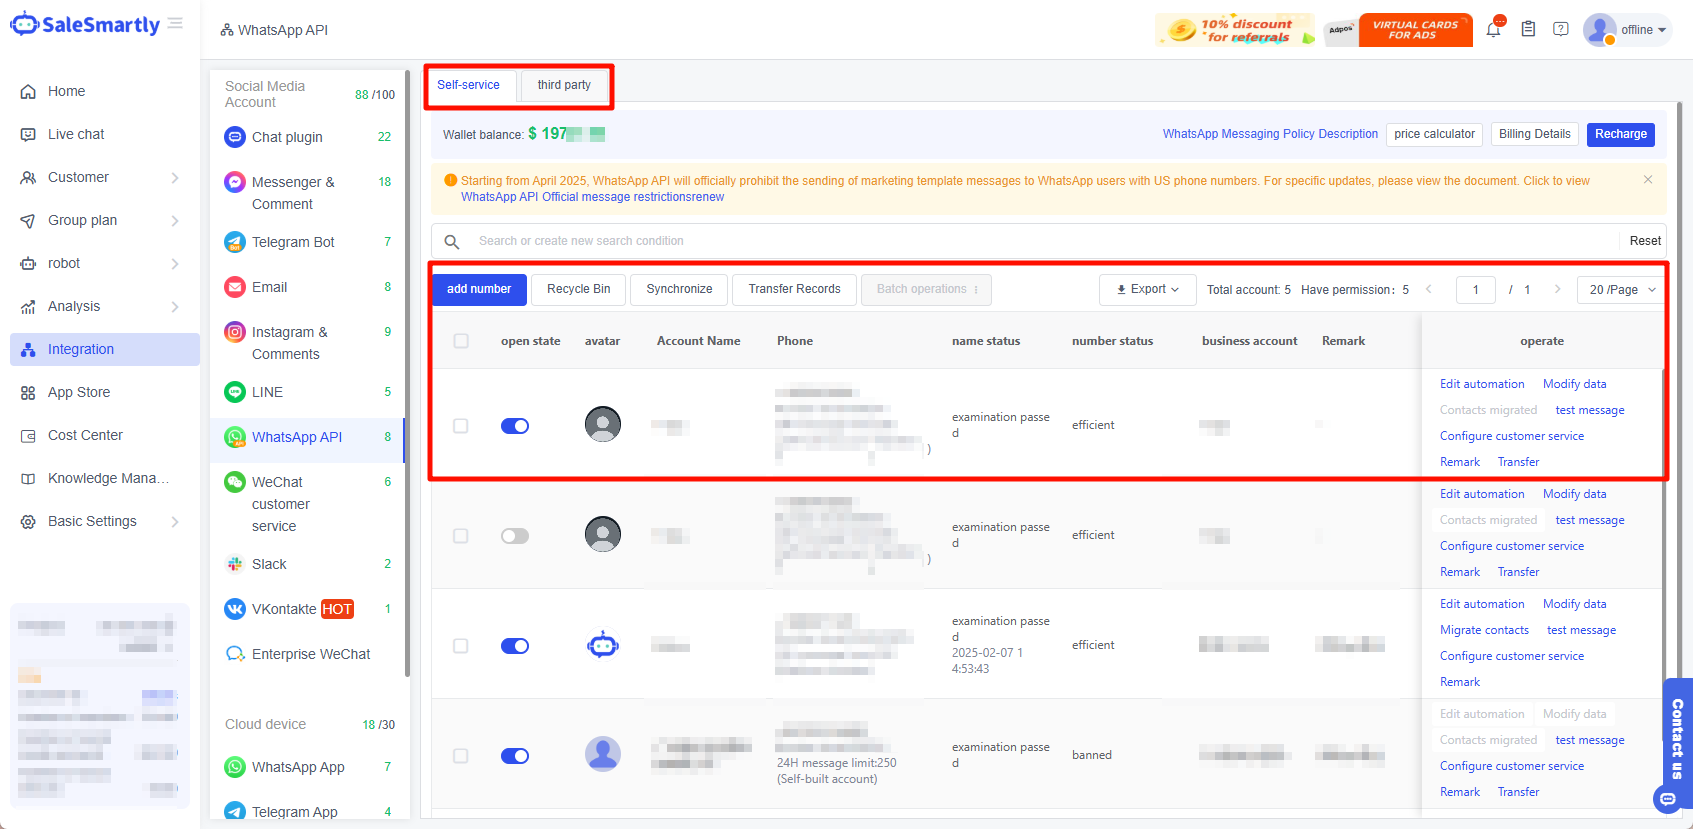
Task: Select the Telegram Bot channel icon
Action: [x=235, y=242]
